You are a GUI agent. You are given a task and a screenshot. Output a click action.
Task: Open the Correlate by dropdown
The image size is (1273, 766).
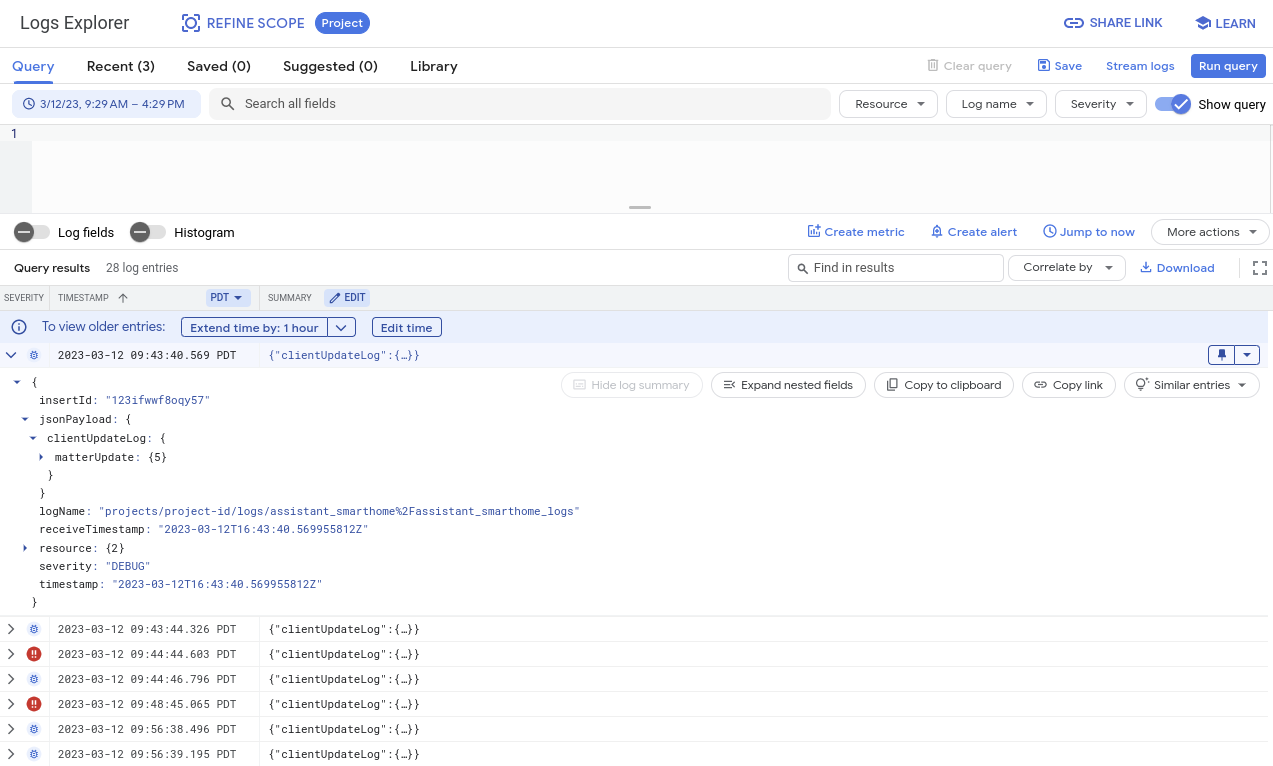click(1066, 267)
